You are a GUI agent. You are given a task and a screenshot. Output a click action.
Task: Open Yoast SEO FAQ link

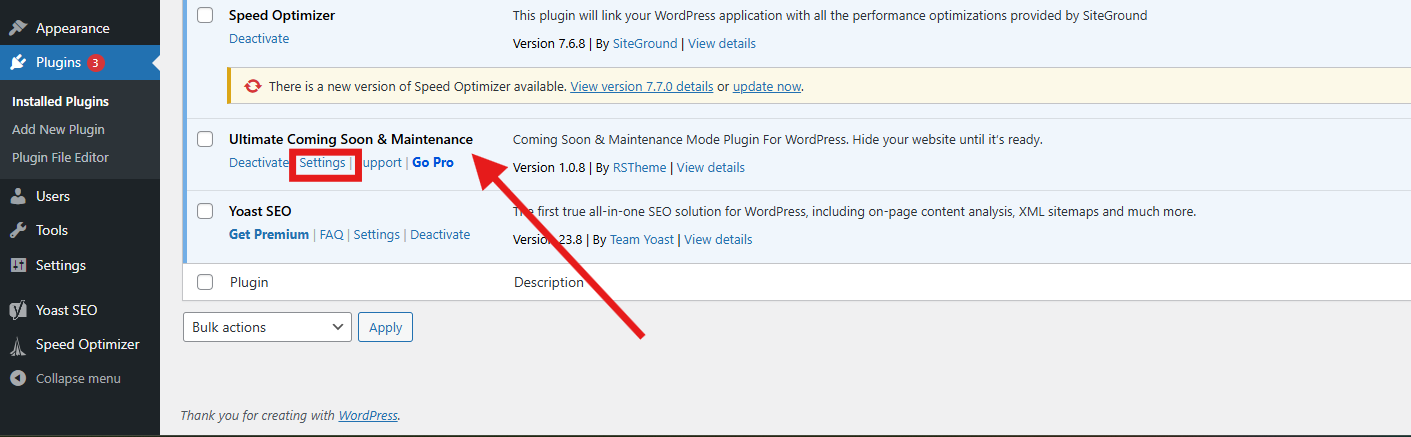click(331, 234)
